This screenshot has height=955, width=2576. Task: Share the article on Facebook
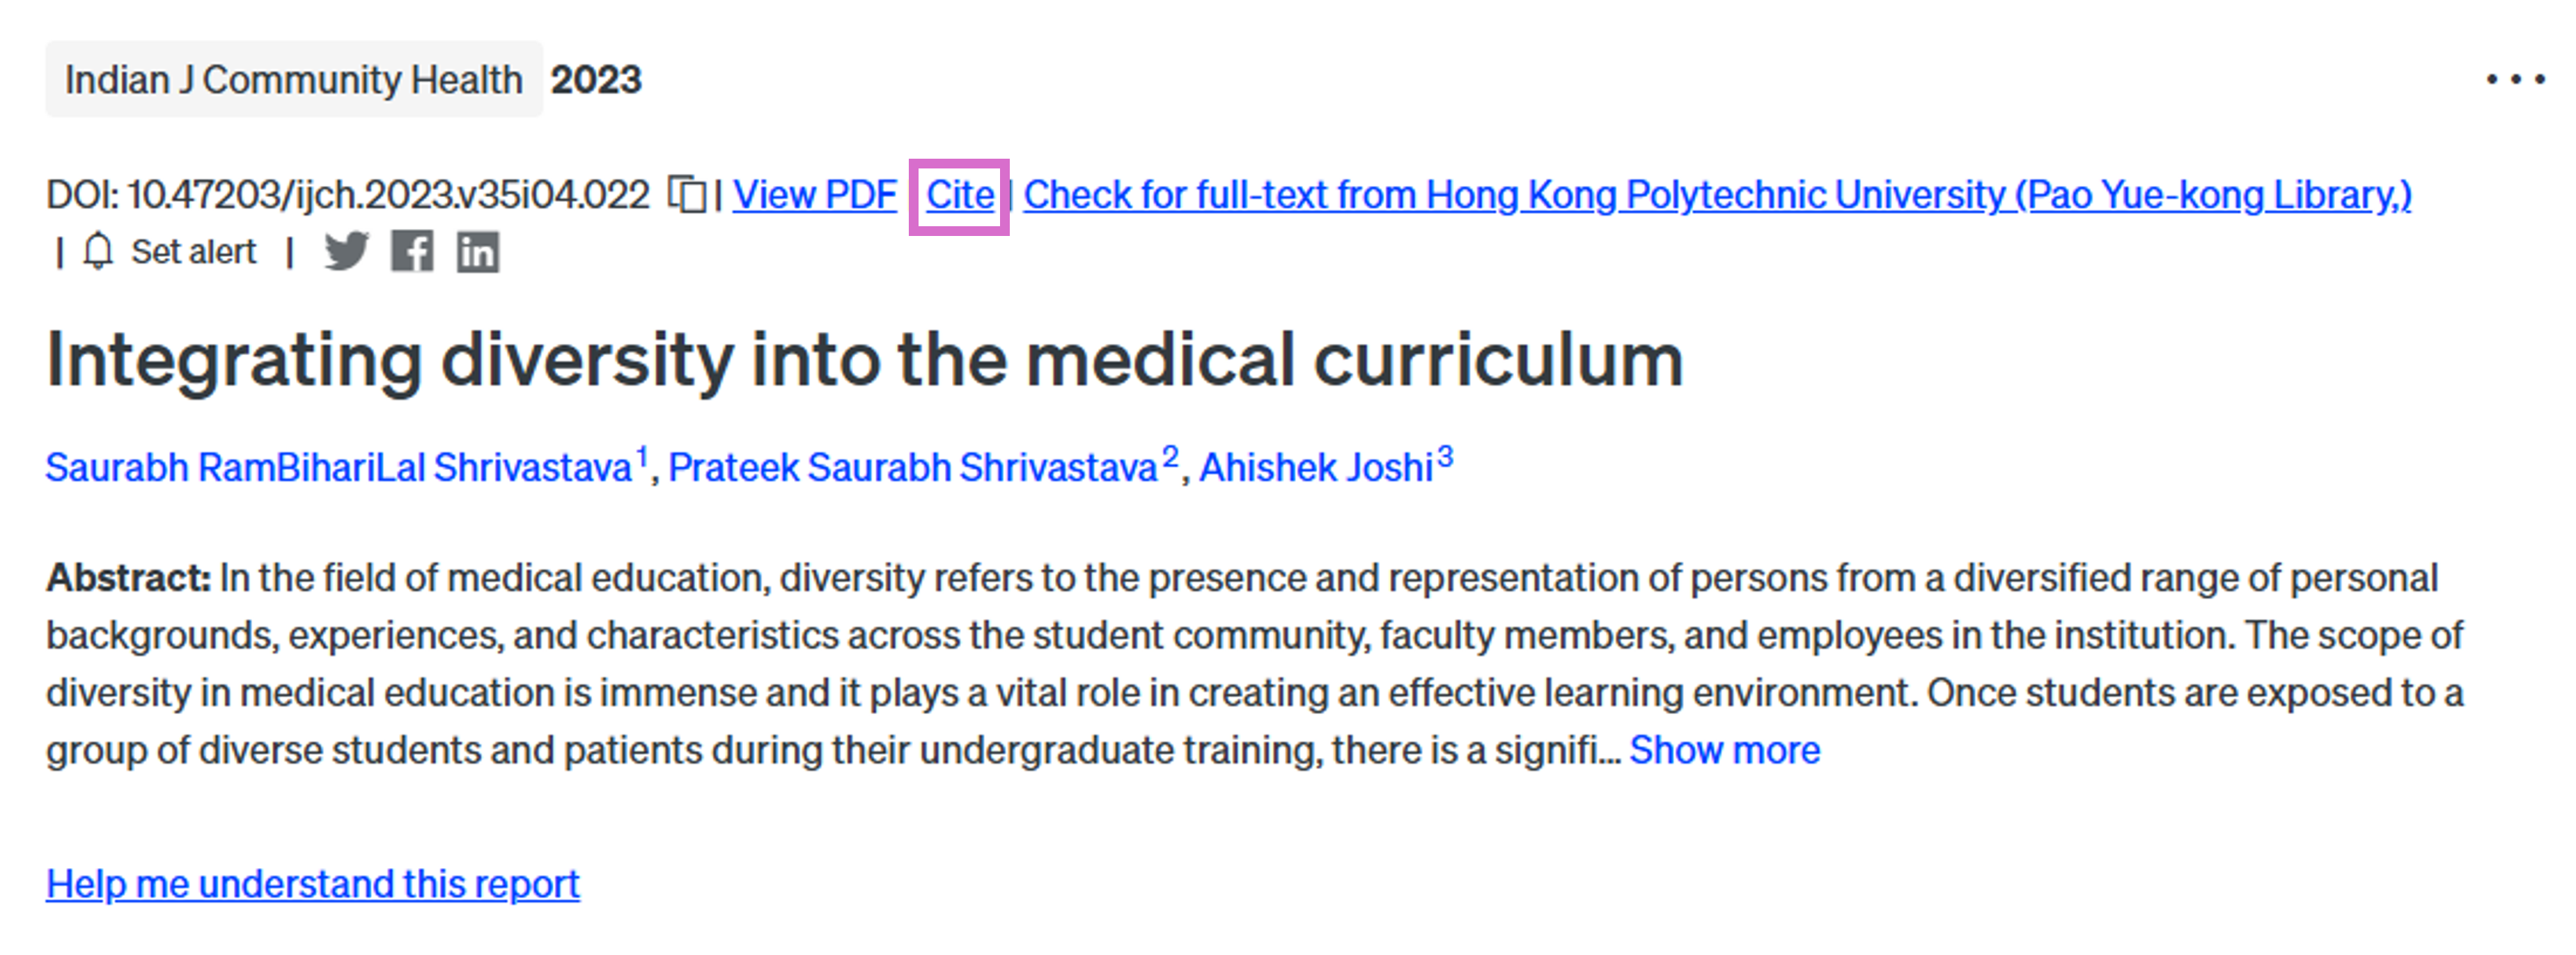pyautogui.click(x=412, y=251)
